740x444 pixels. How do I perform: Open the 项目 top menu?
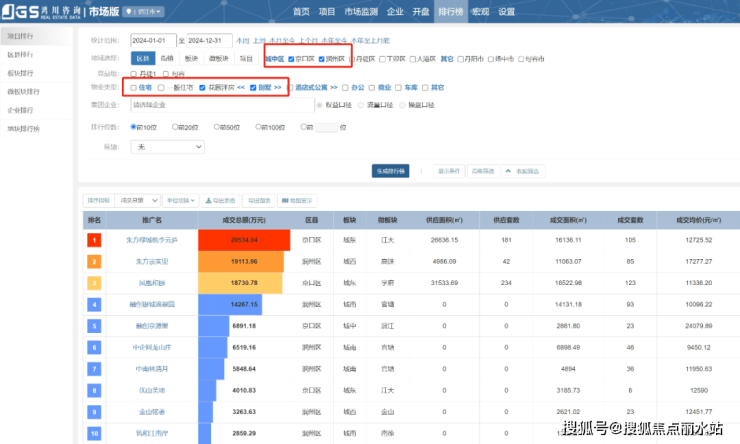(327, 12)
